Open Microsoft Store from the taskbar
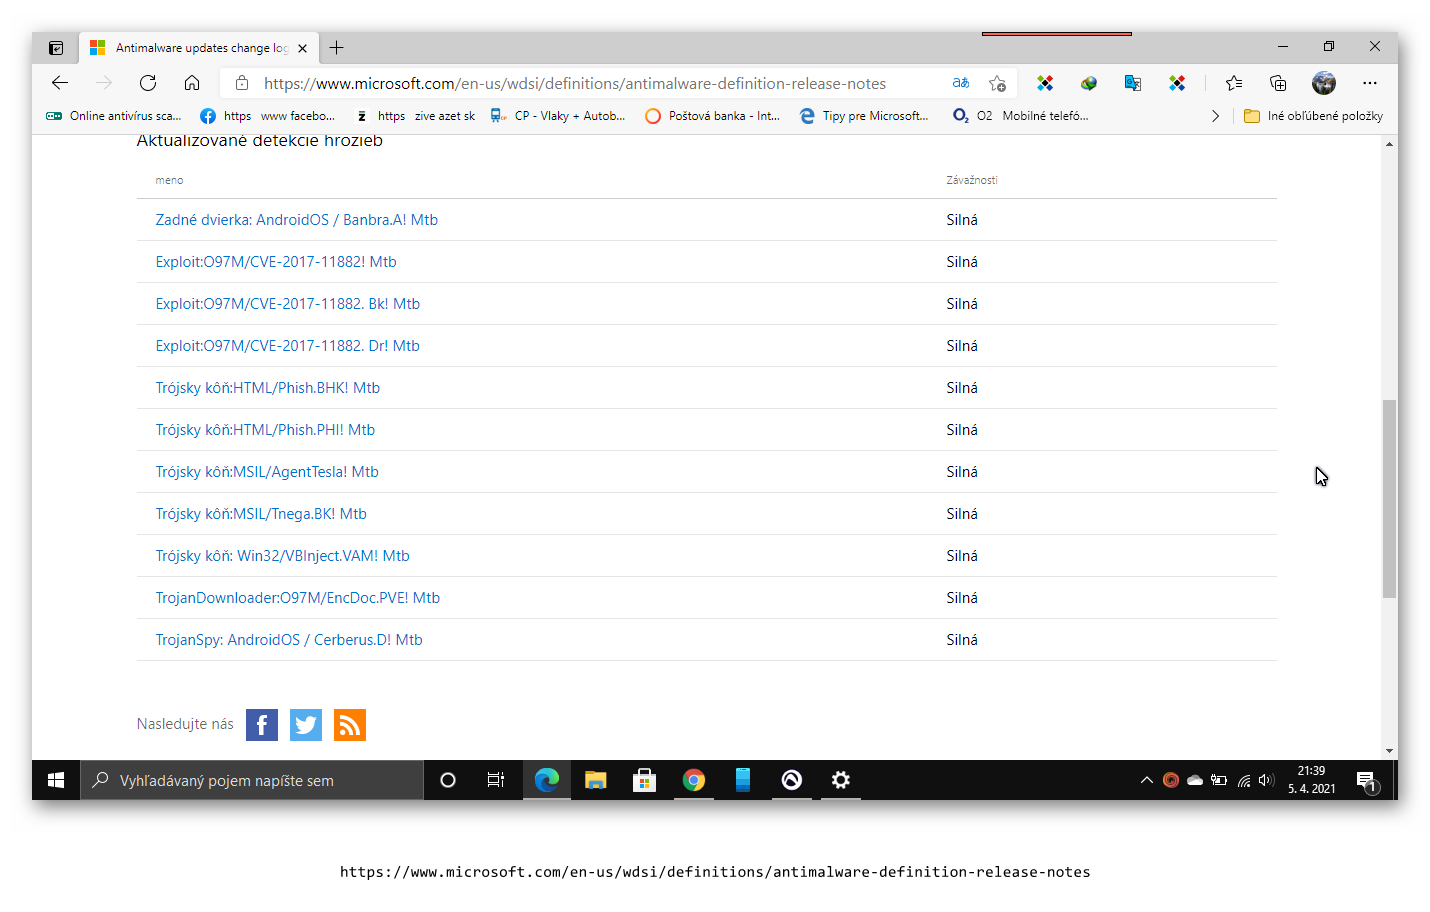The height and width of the screenshot is (912, 1430). tap(644, 780)
